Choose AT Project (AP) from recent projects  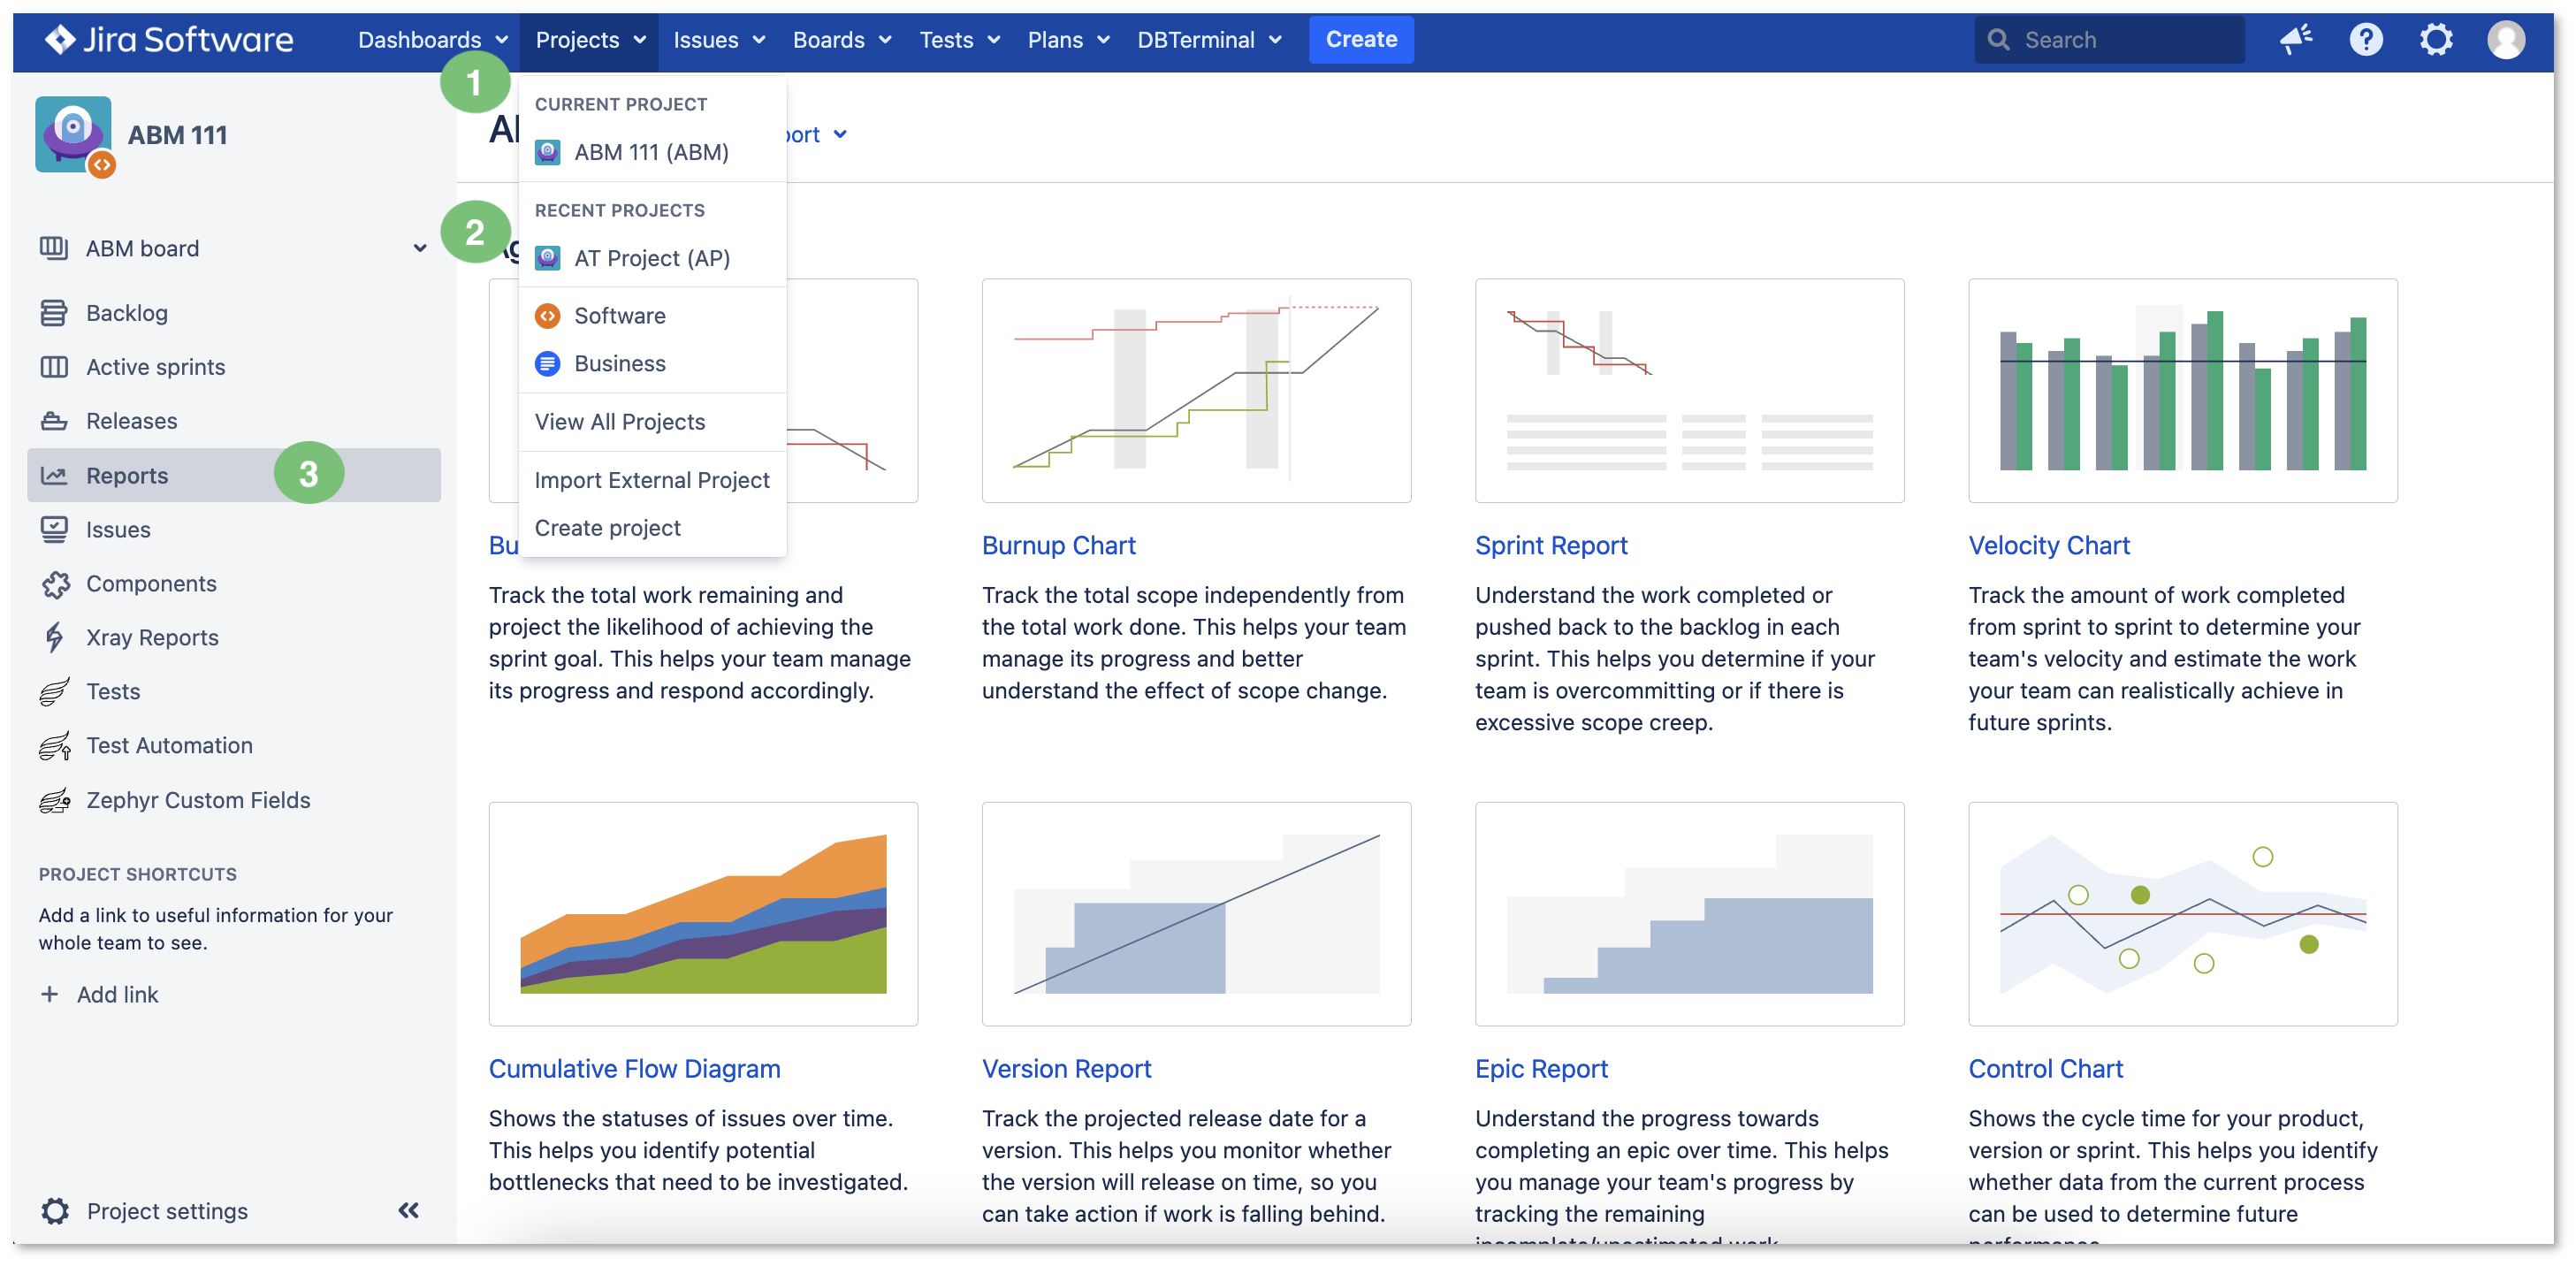pos(652,258)
